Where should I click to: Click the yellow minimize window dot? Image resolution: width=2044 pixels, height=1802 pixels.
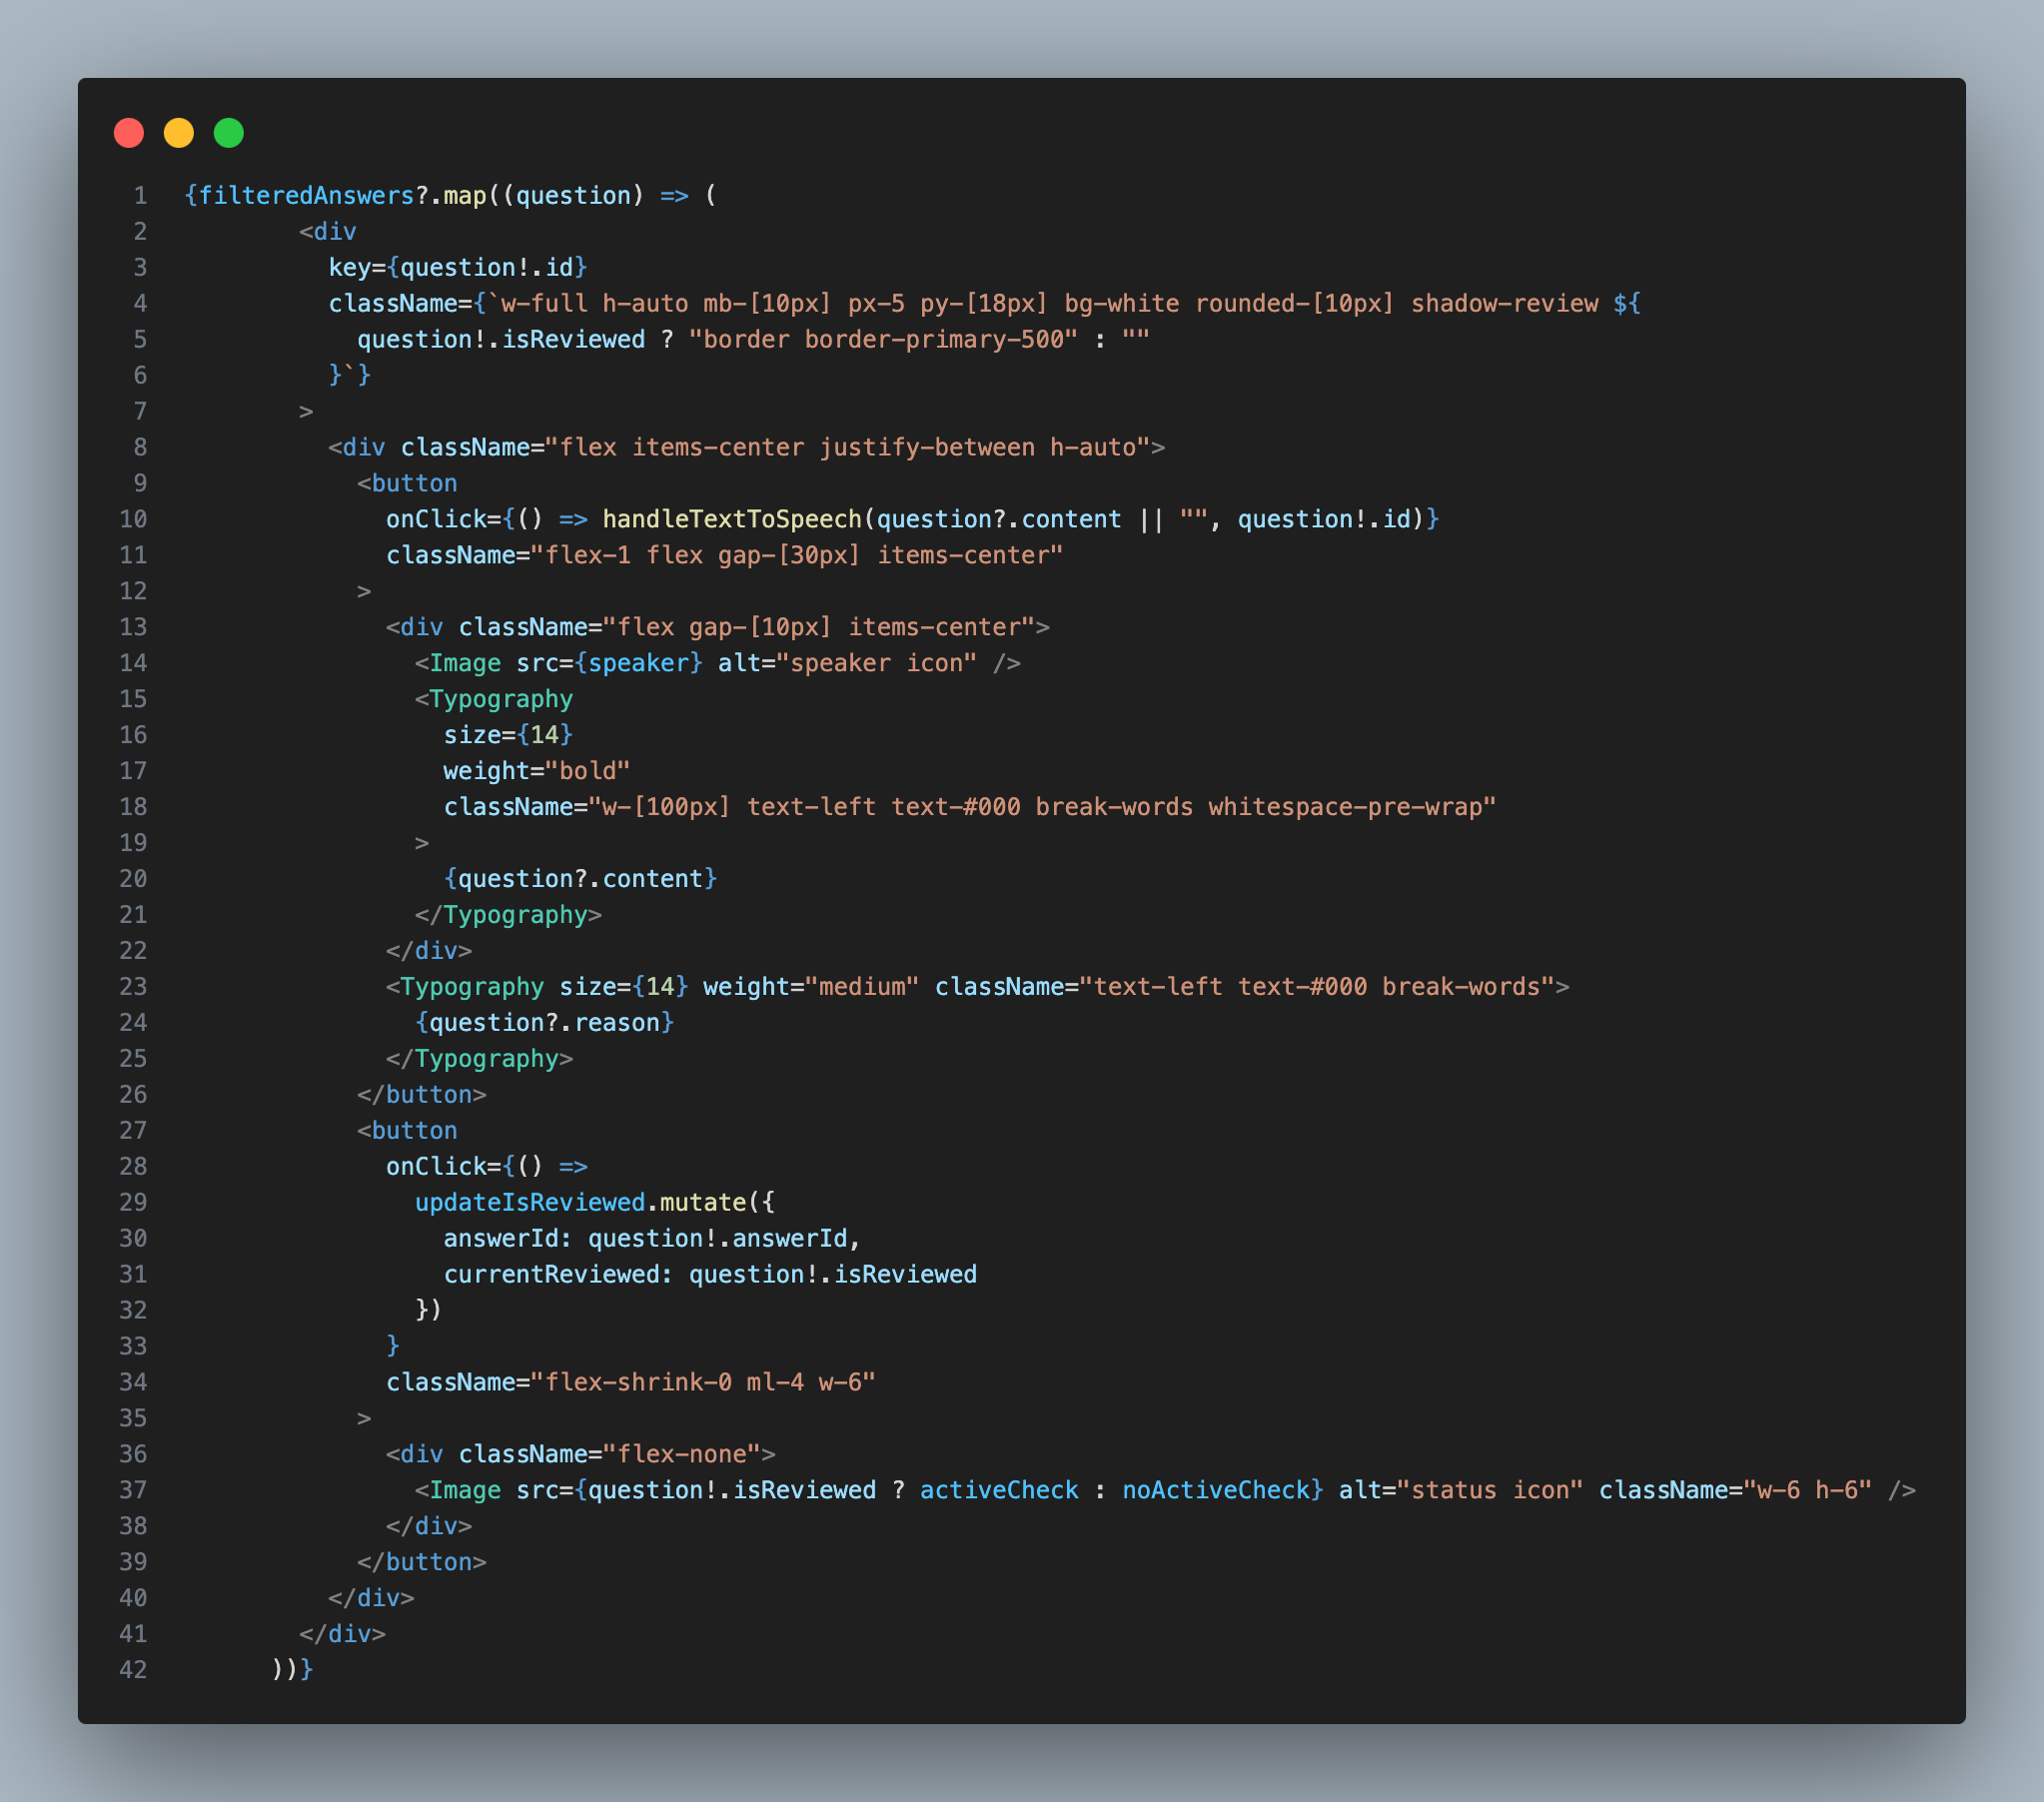point(179,133)
